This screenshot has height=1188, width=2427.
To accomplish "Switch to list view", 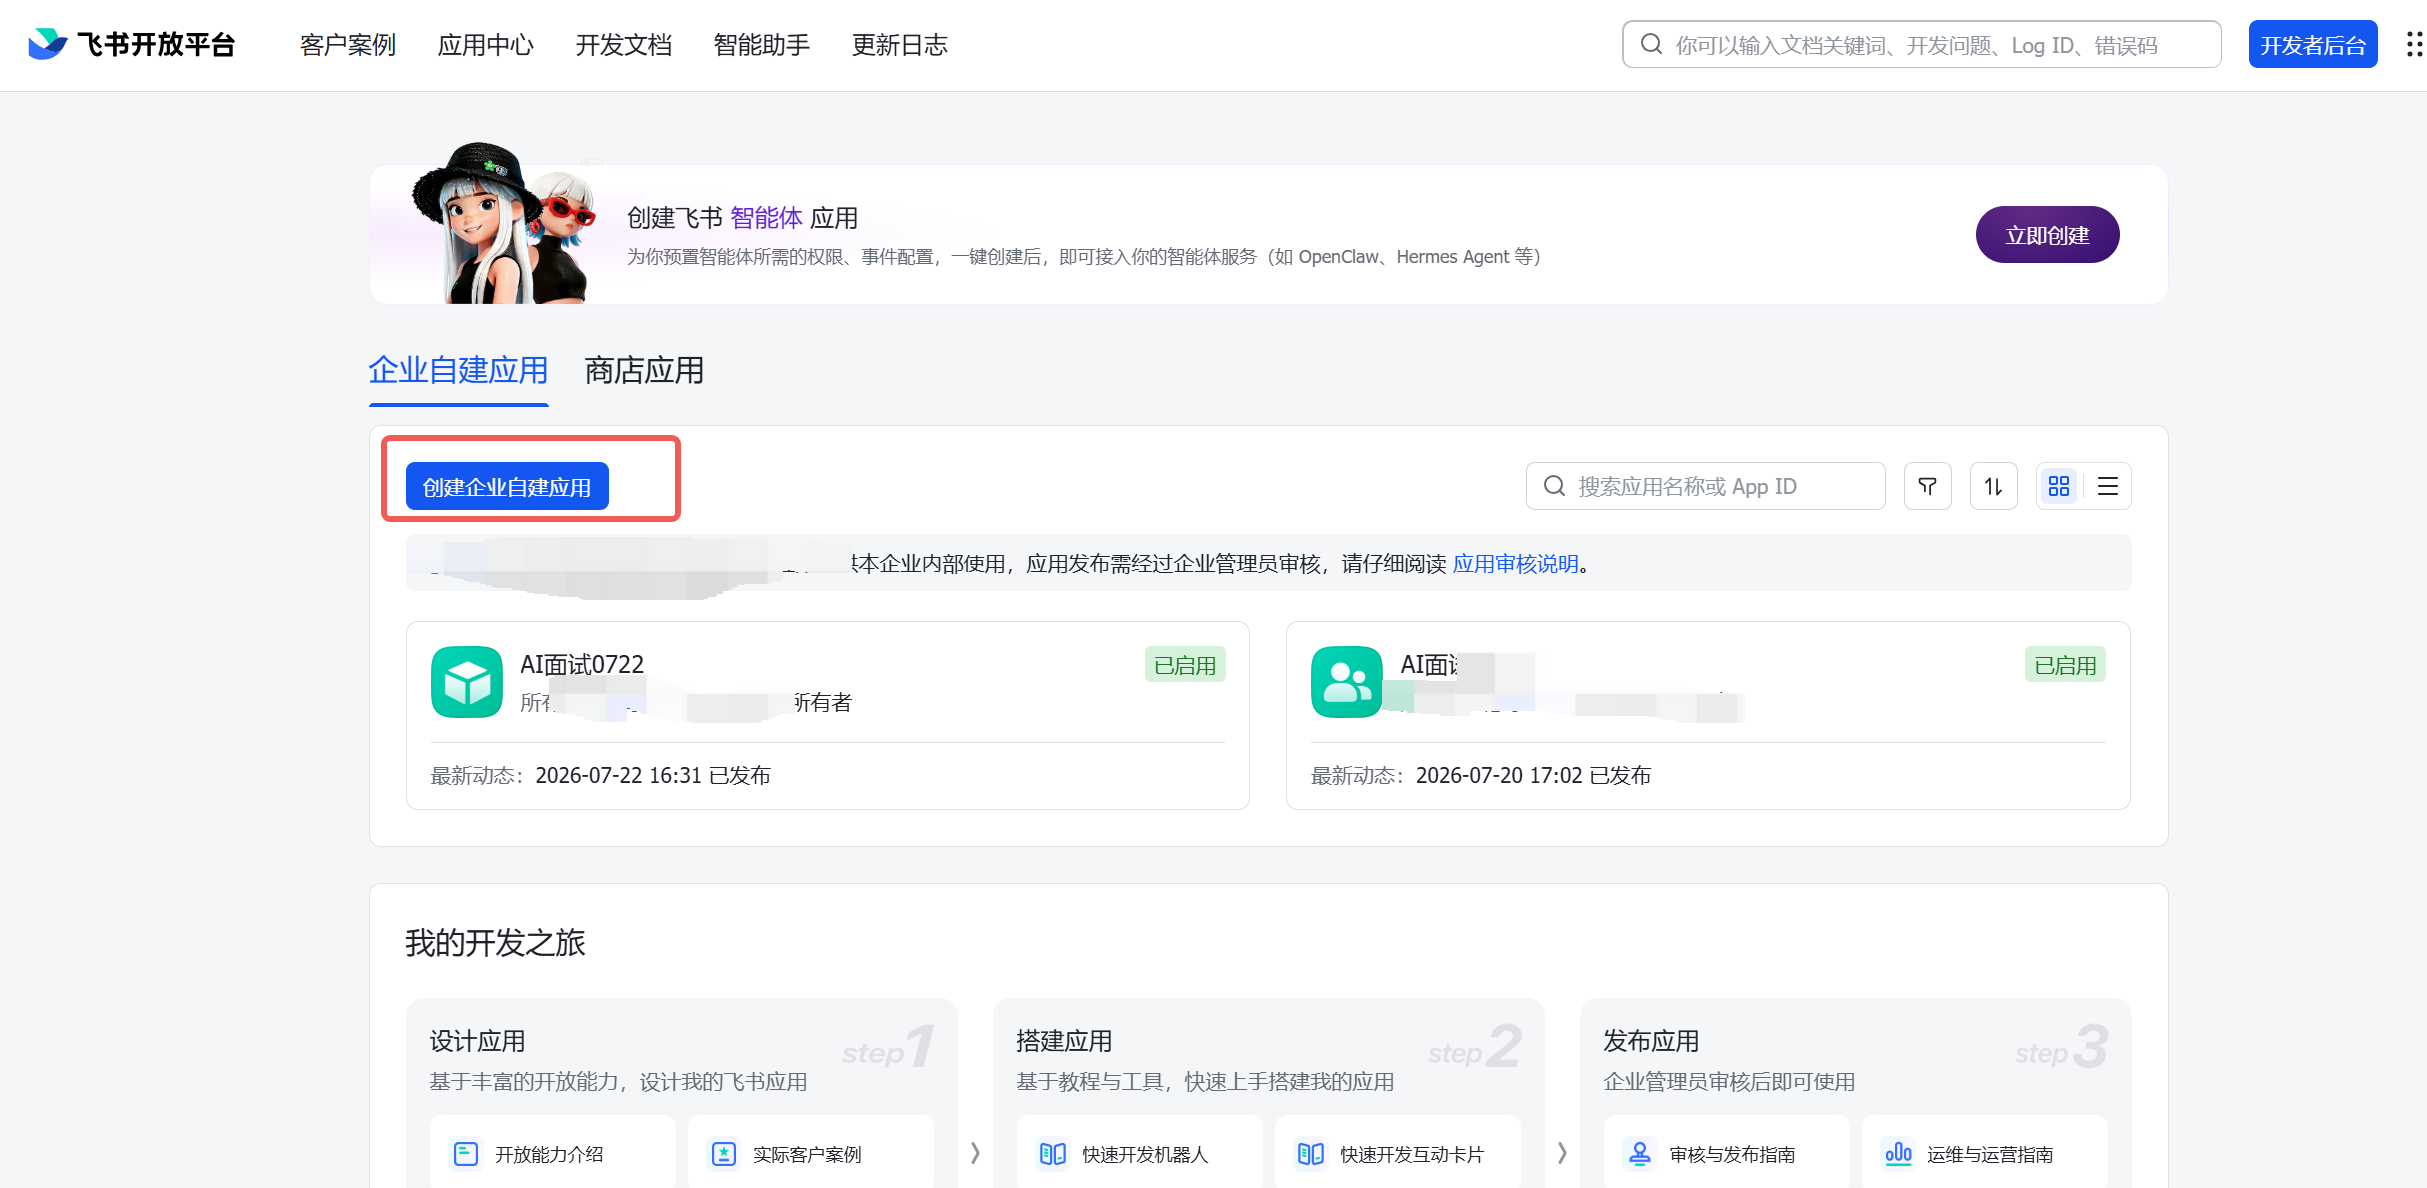I will tap(2107, 486).
